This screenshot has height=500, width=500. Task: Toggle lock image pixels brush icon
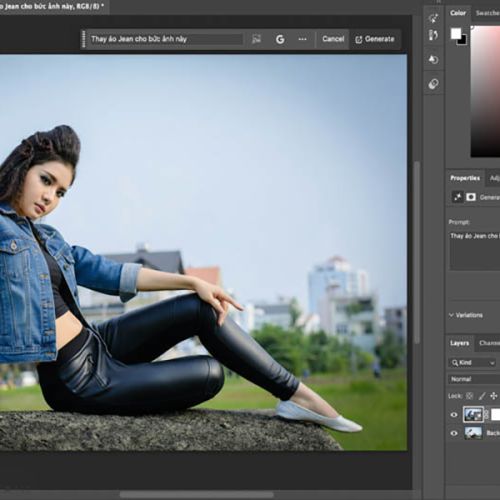482,396
